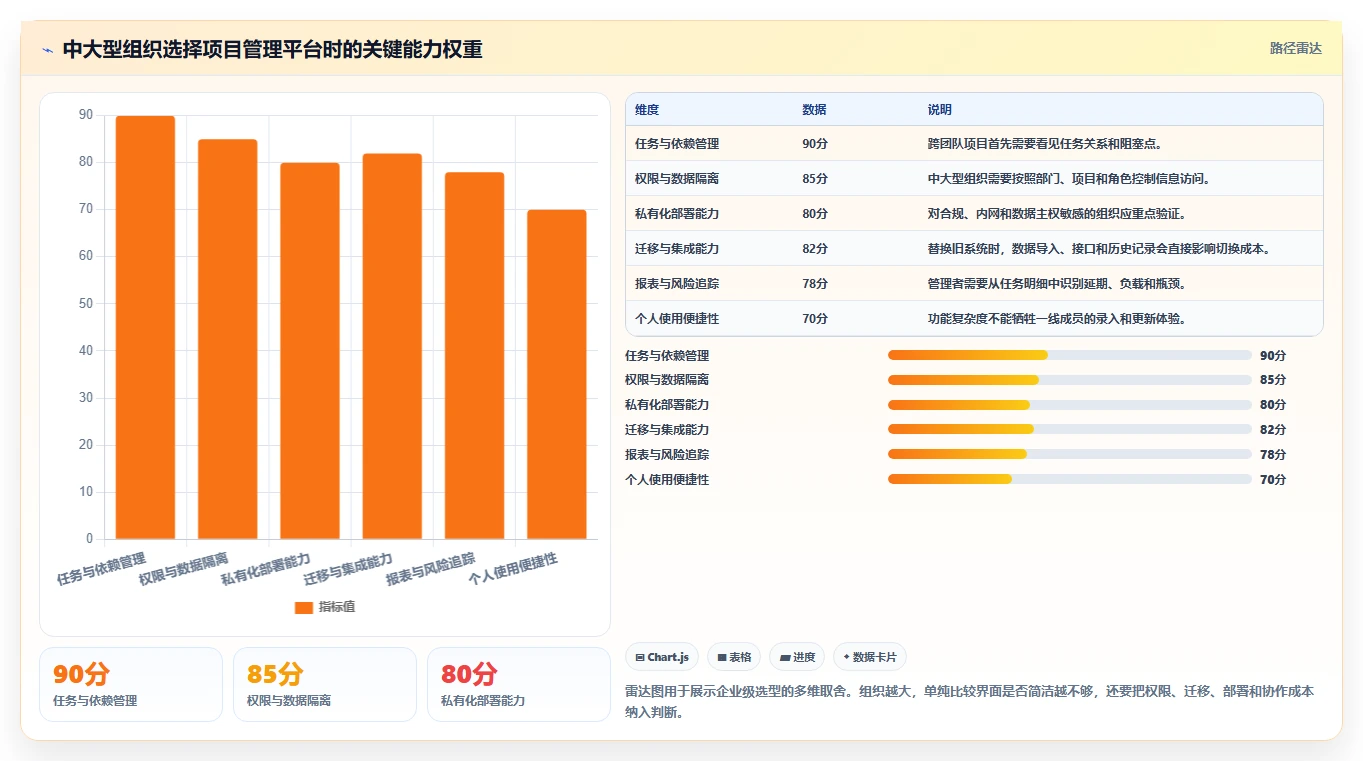Open the 85分 权限与数据隔离 data card
The image size is (1363, 761).
pyautogui.click(x=325, y=684)
